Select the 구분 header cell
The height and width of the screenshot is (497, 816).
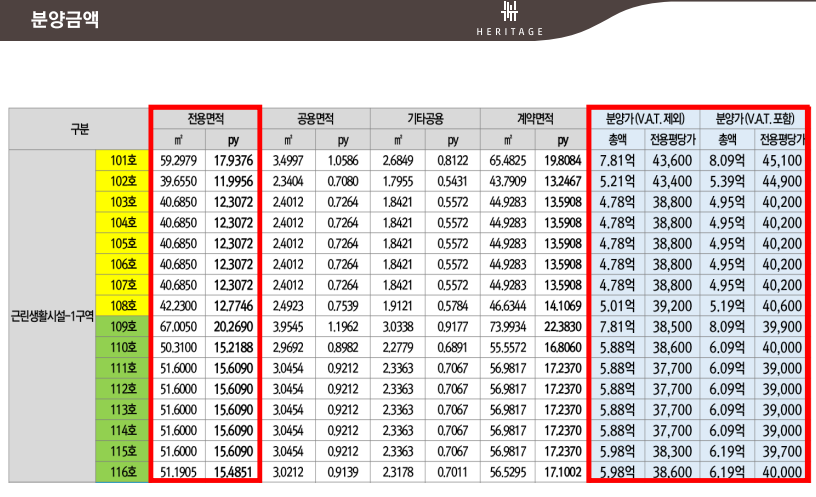(x=79, y=129)
